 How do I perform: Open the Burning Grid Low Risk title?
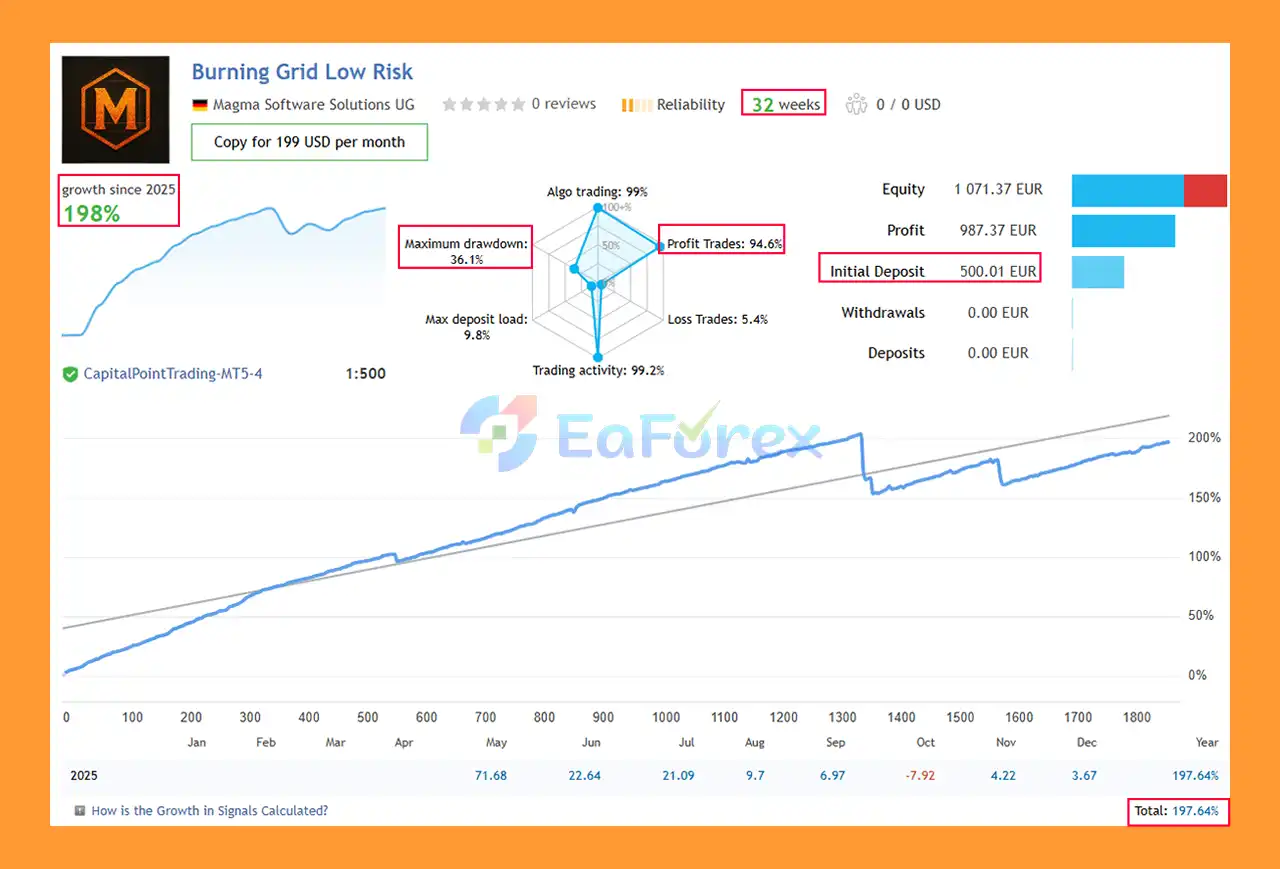click(302, 72)
